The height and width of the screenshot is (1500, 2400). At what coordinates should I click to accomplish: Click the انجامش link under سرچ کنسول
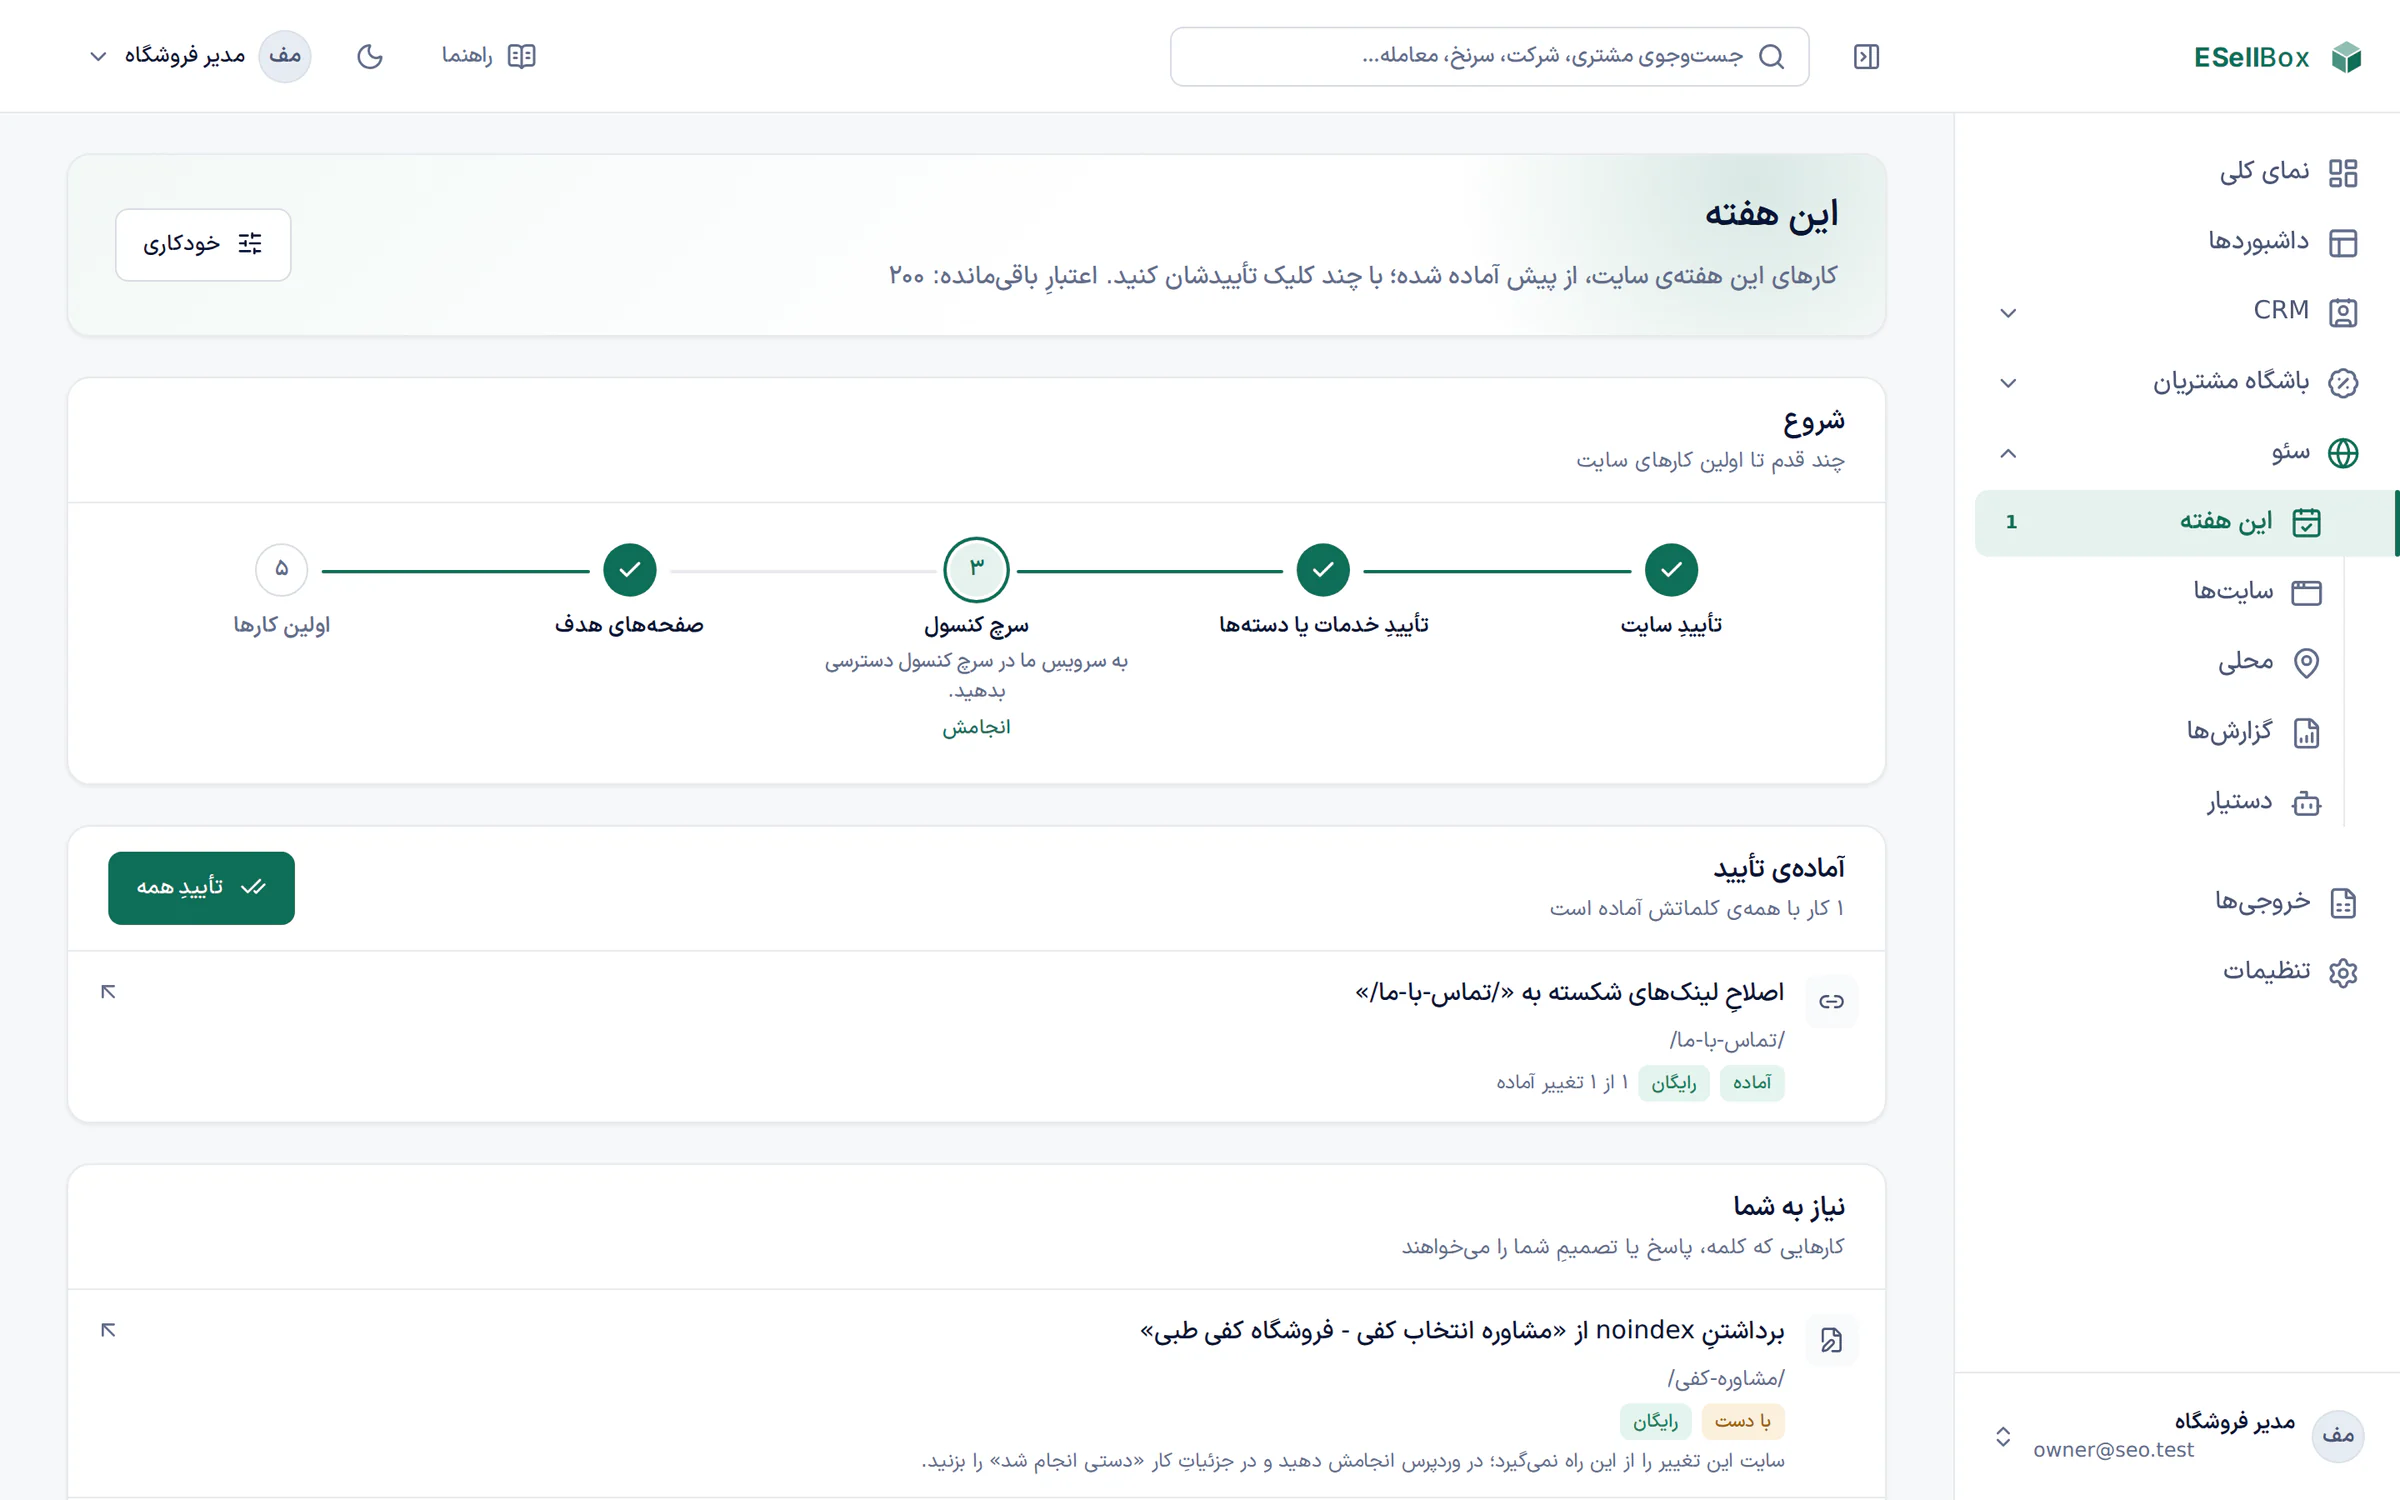(x=976, y=727)
